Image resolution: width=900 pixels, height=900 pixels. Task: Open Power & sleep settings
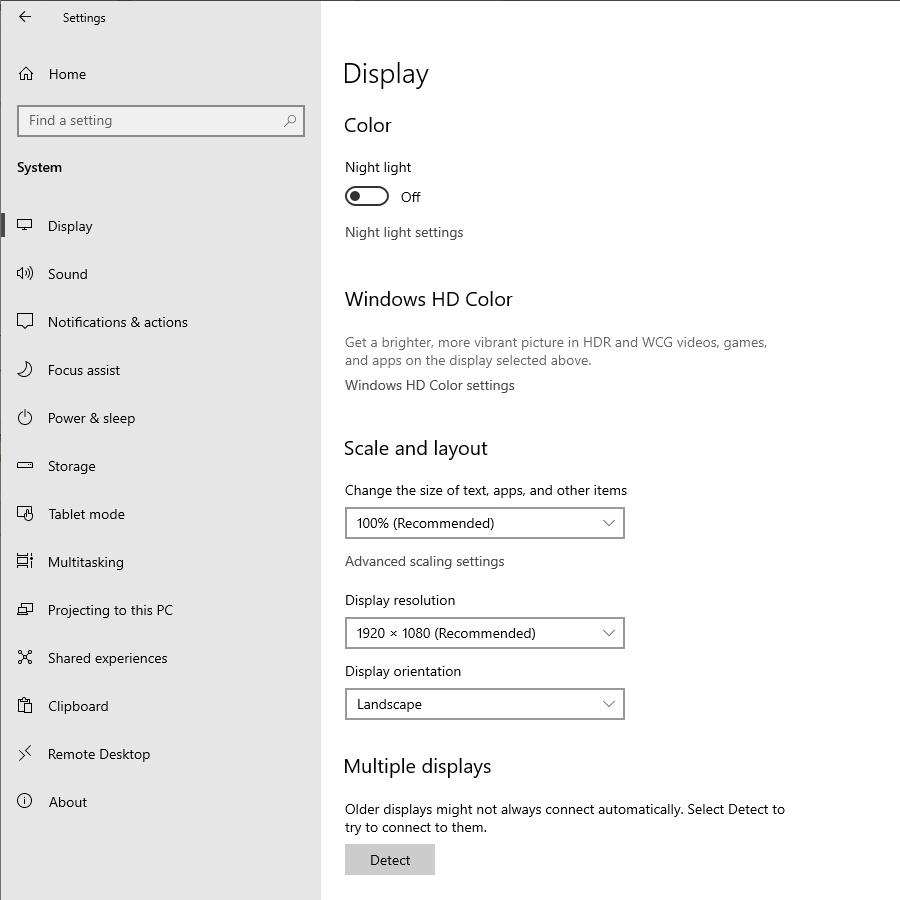[161, 418]
